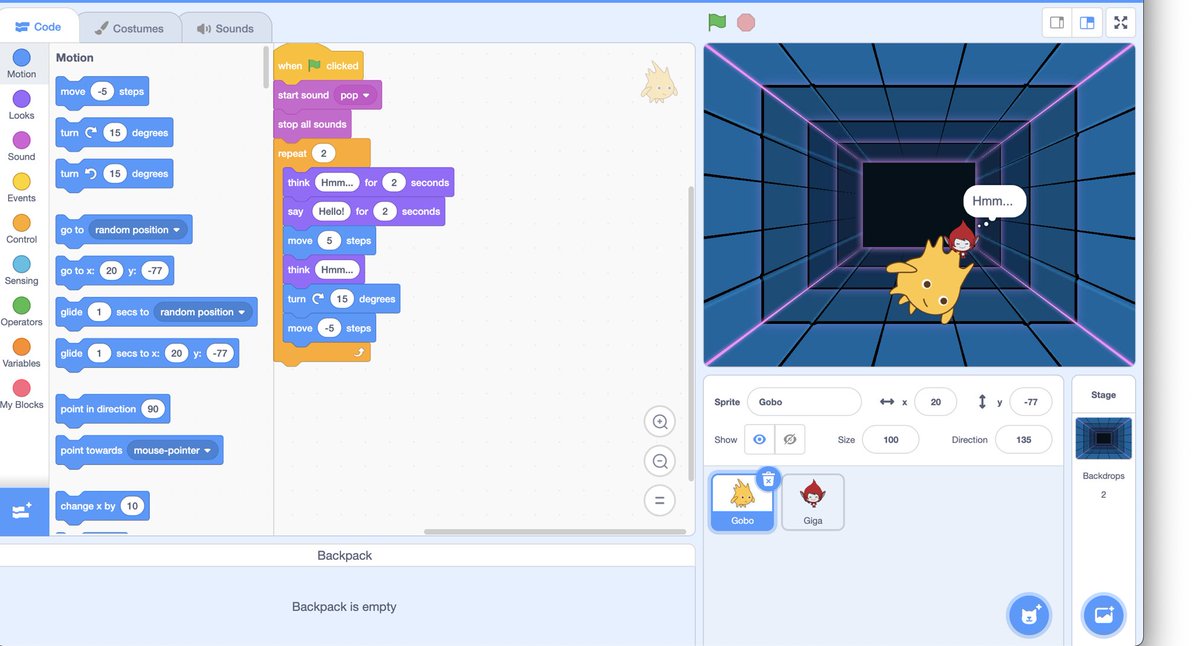
Task: Open the Choose a Sprite button
Action: (x=1028, y=615)
